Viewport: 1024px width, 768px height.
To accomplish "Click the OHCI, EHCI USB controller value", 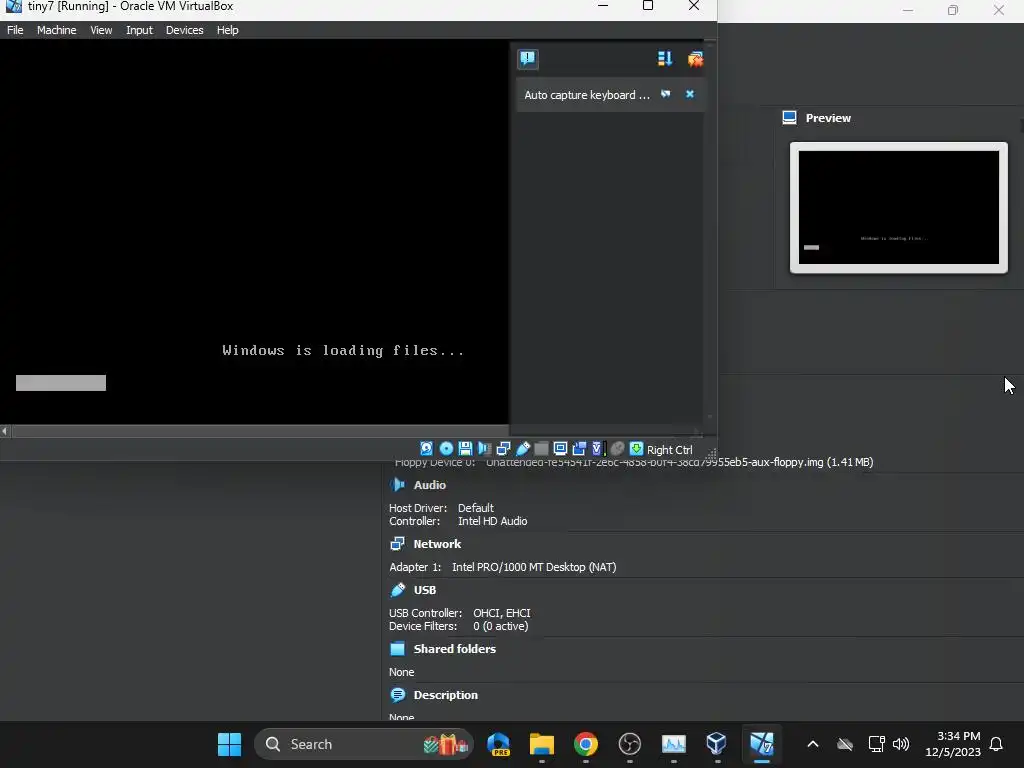I will tap(502, 613).
